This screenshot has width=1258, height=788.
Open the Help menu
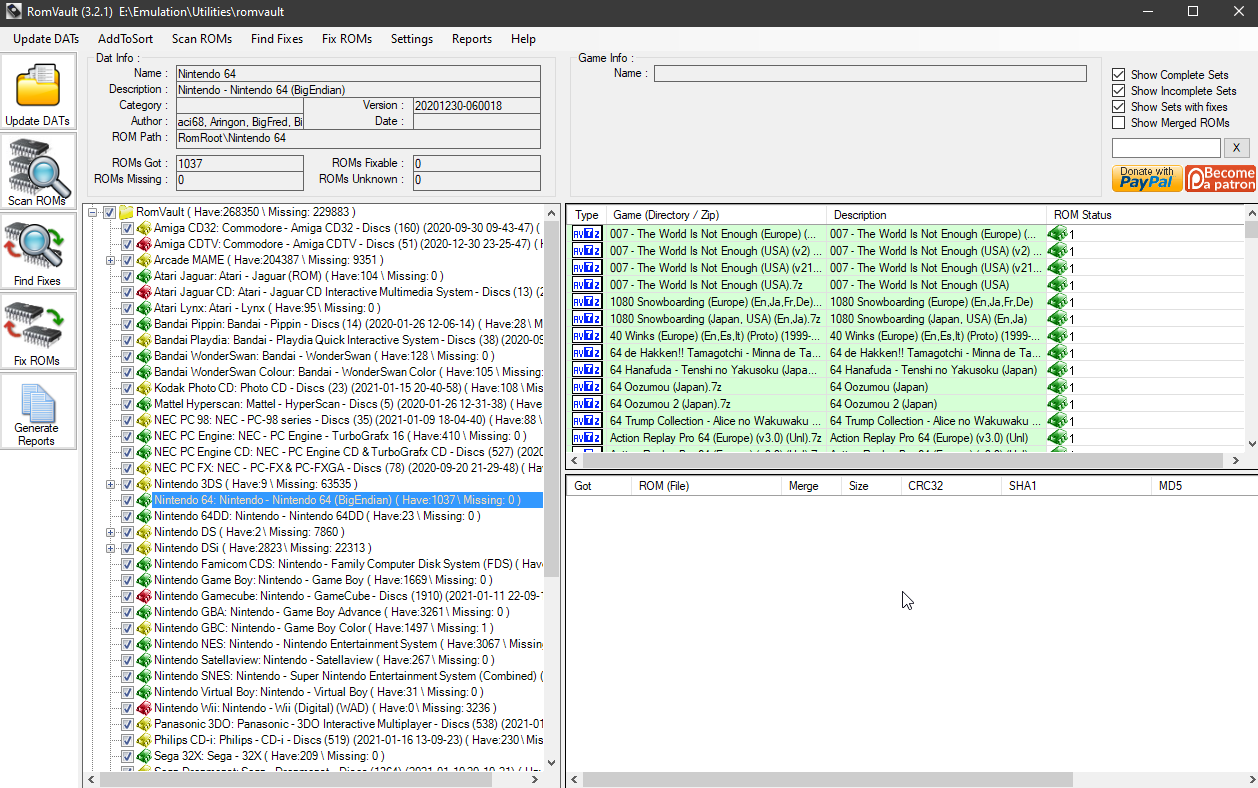pyautogui.click(x=523, y=39)
